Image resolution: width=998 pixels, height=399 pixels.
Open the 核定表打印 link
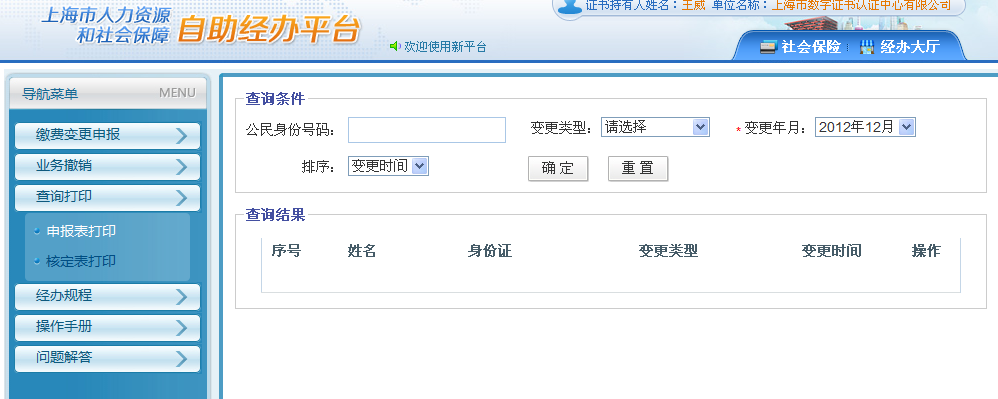[81, 262]
